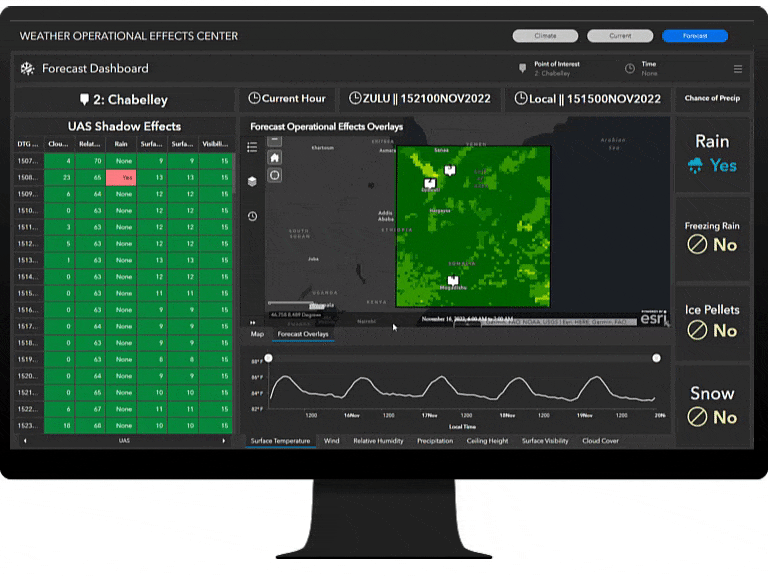Screen dimensions: 768x576
Task: Click the Rain Yes indicator card
Action: [x=712, y=154]
